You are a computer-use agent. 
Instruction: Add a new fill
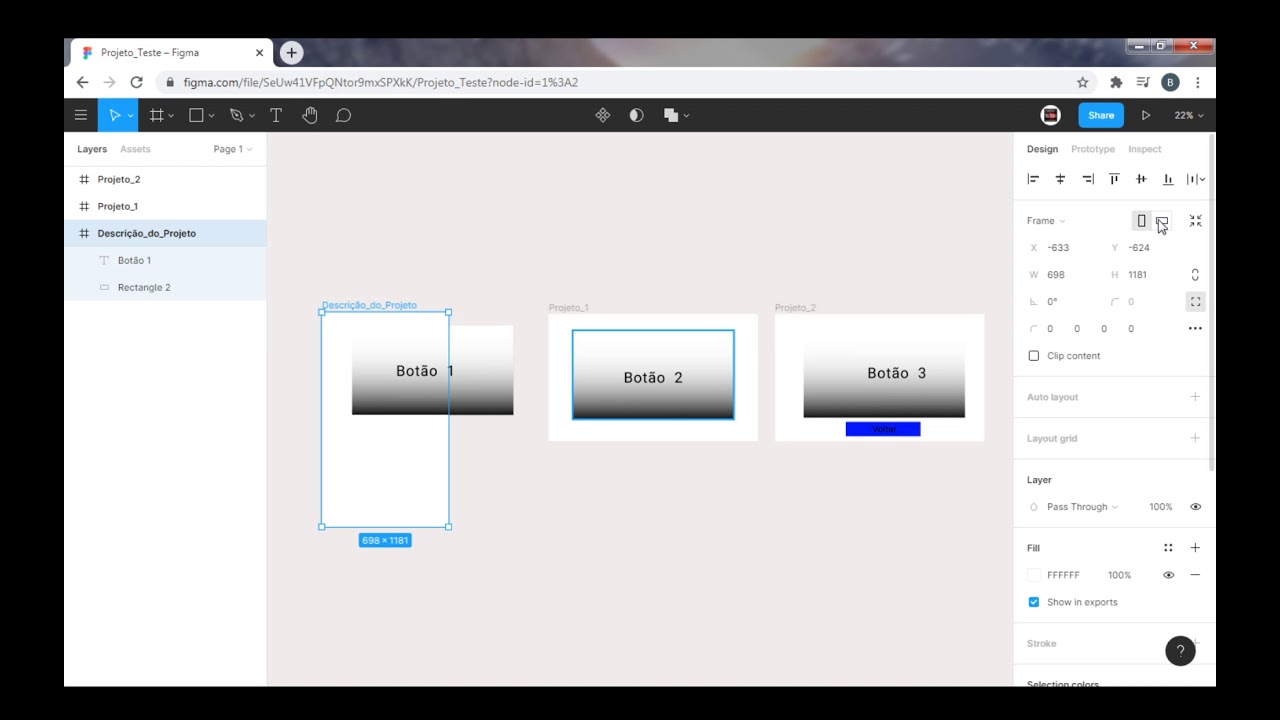point(1195,548)
